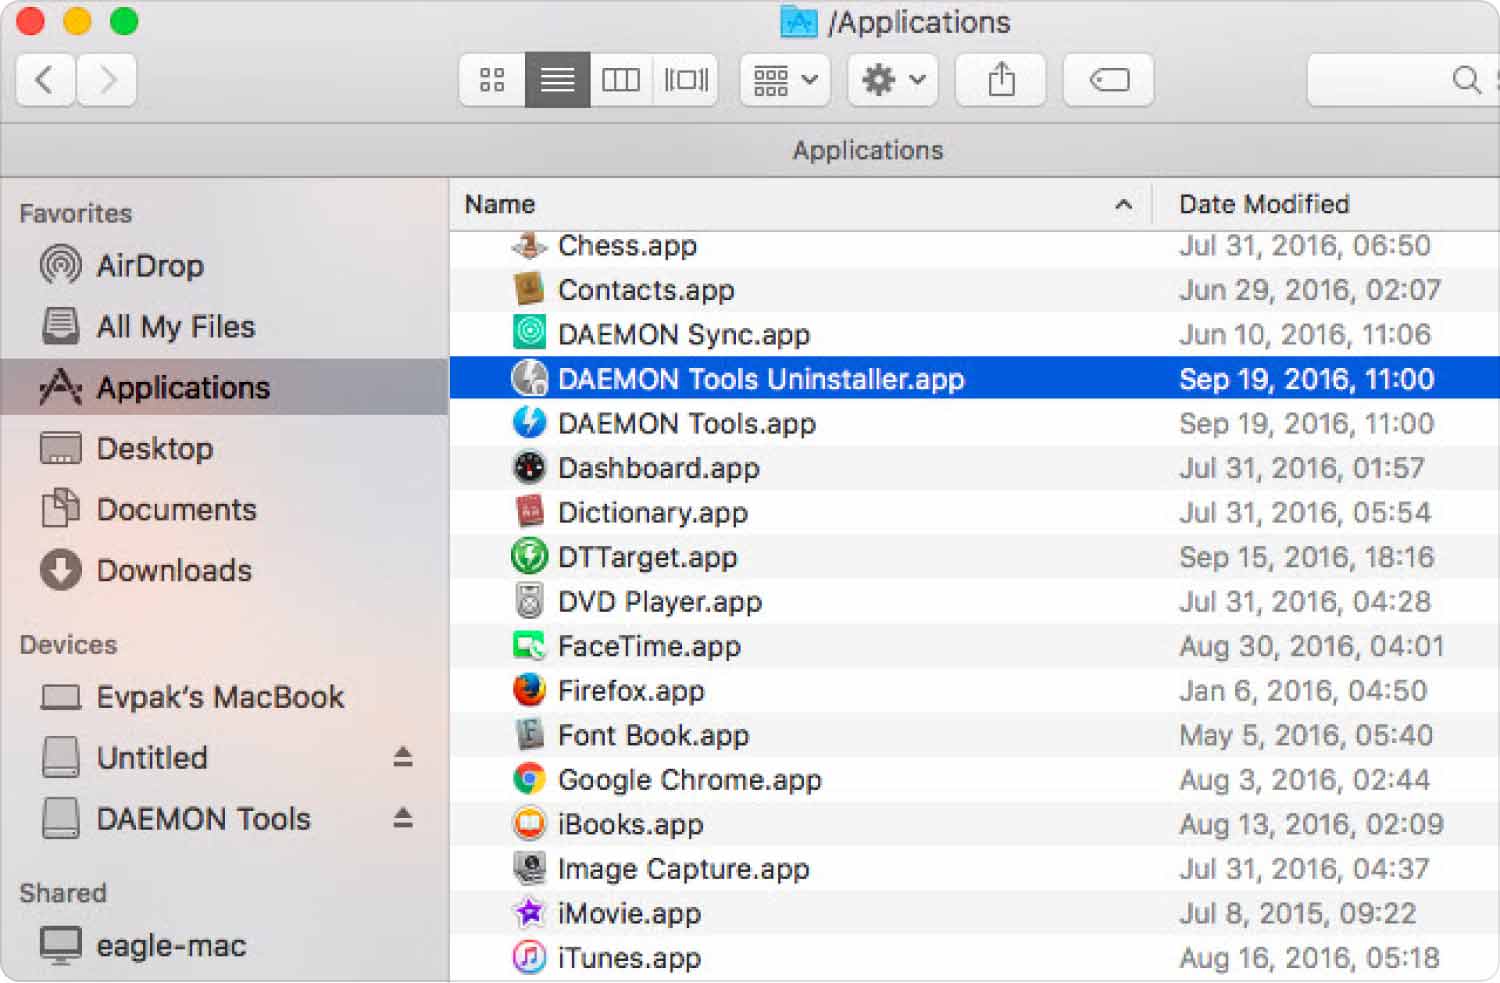Click the Dashboard.app icon

(529, 467)
